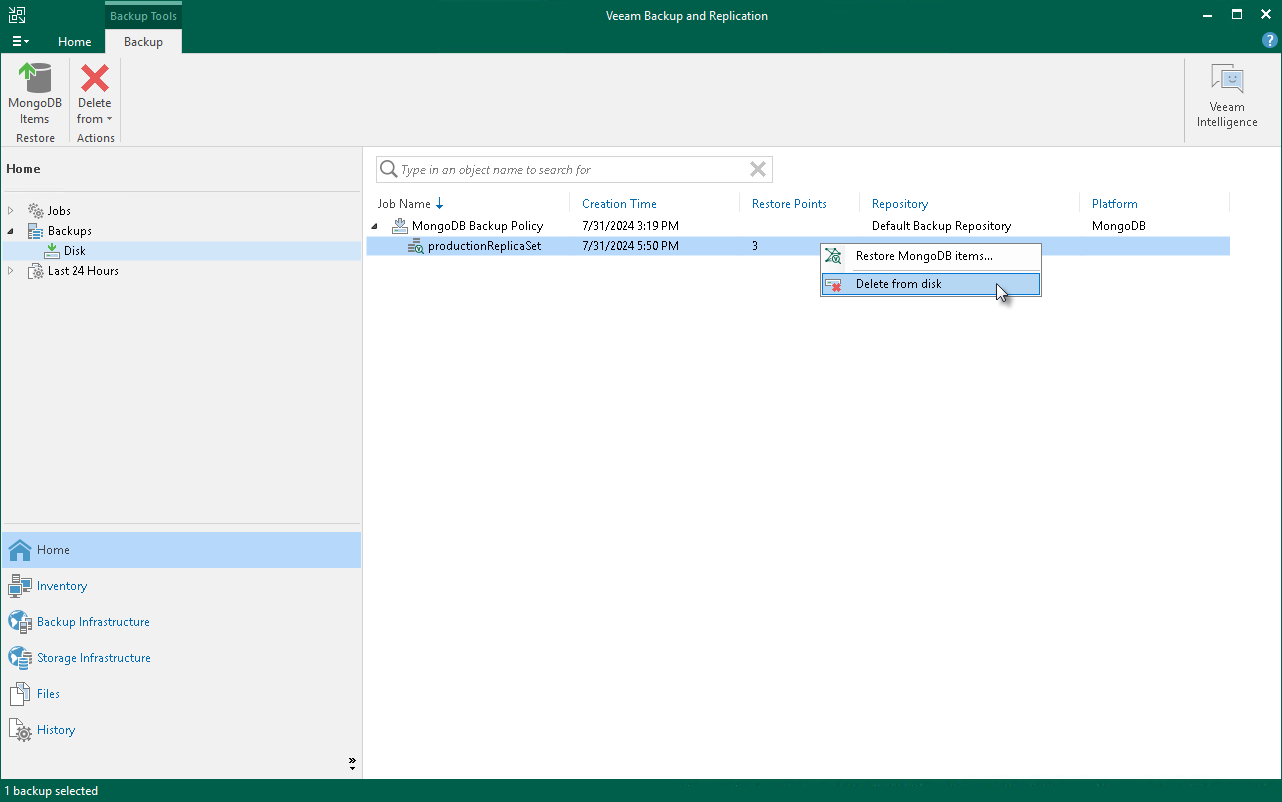Click the Backup Tools contextual tab
Image resolution: width=1282 pixels, height=802 pixels.
143,16
